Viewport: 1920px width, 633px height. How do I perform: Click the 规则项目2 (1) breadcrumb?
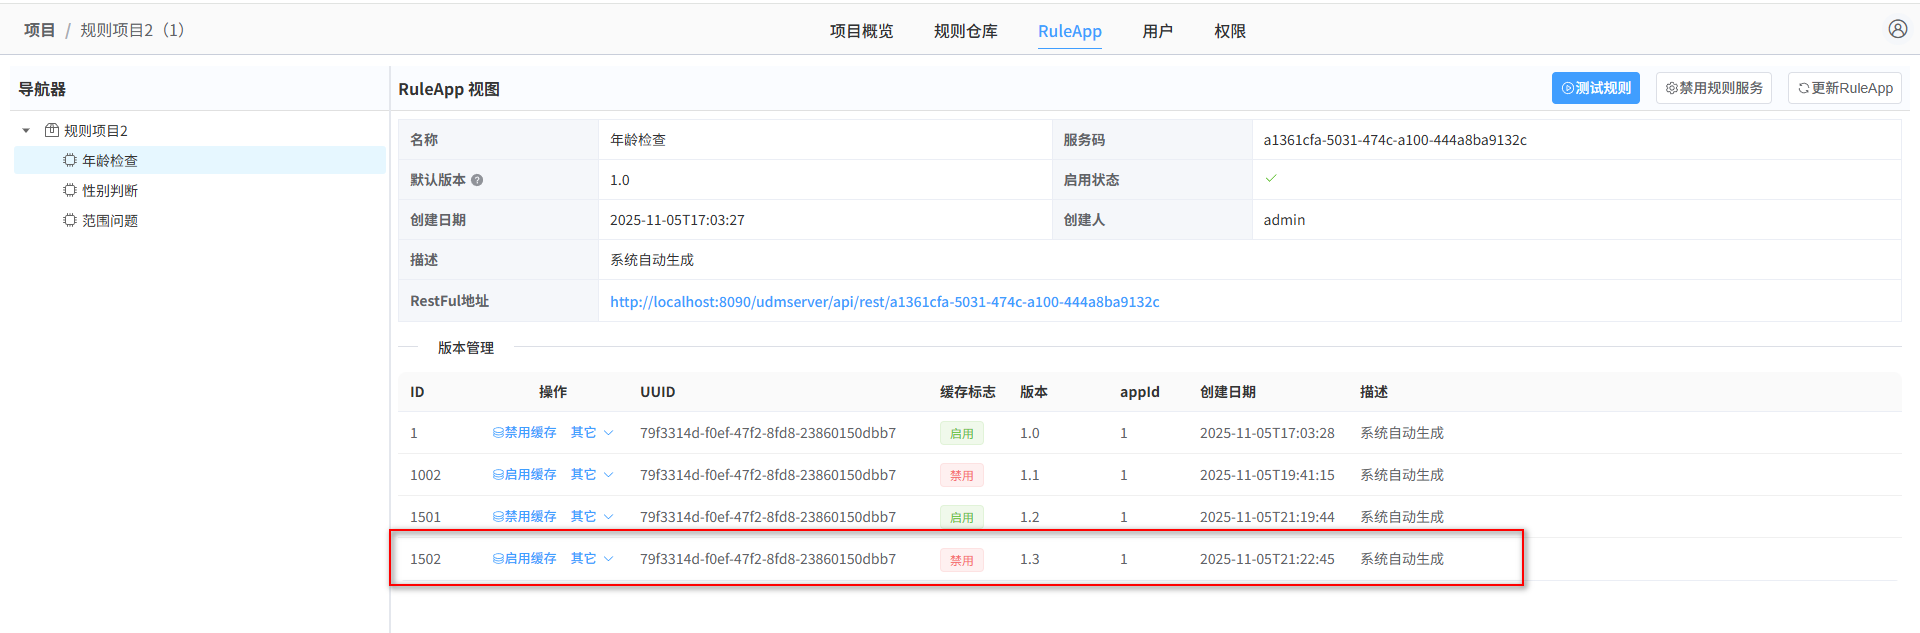[x=132, y=30]
